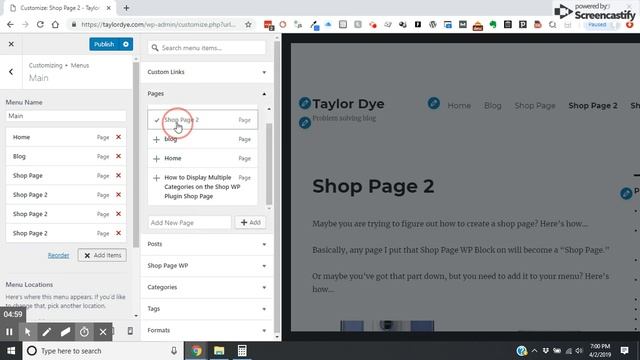Remove the Home menu item
640x360 pixels.
[x=118, y=137]
